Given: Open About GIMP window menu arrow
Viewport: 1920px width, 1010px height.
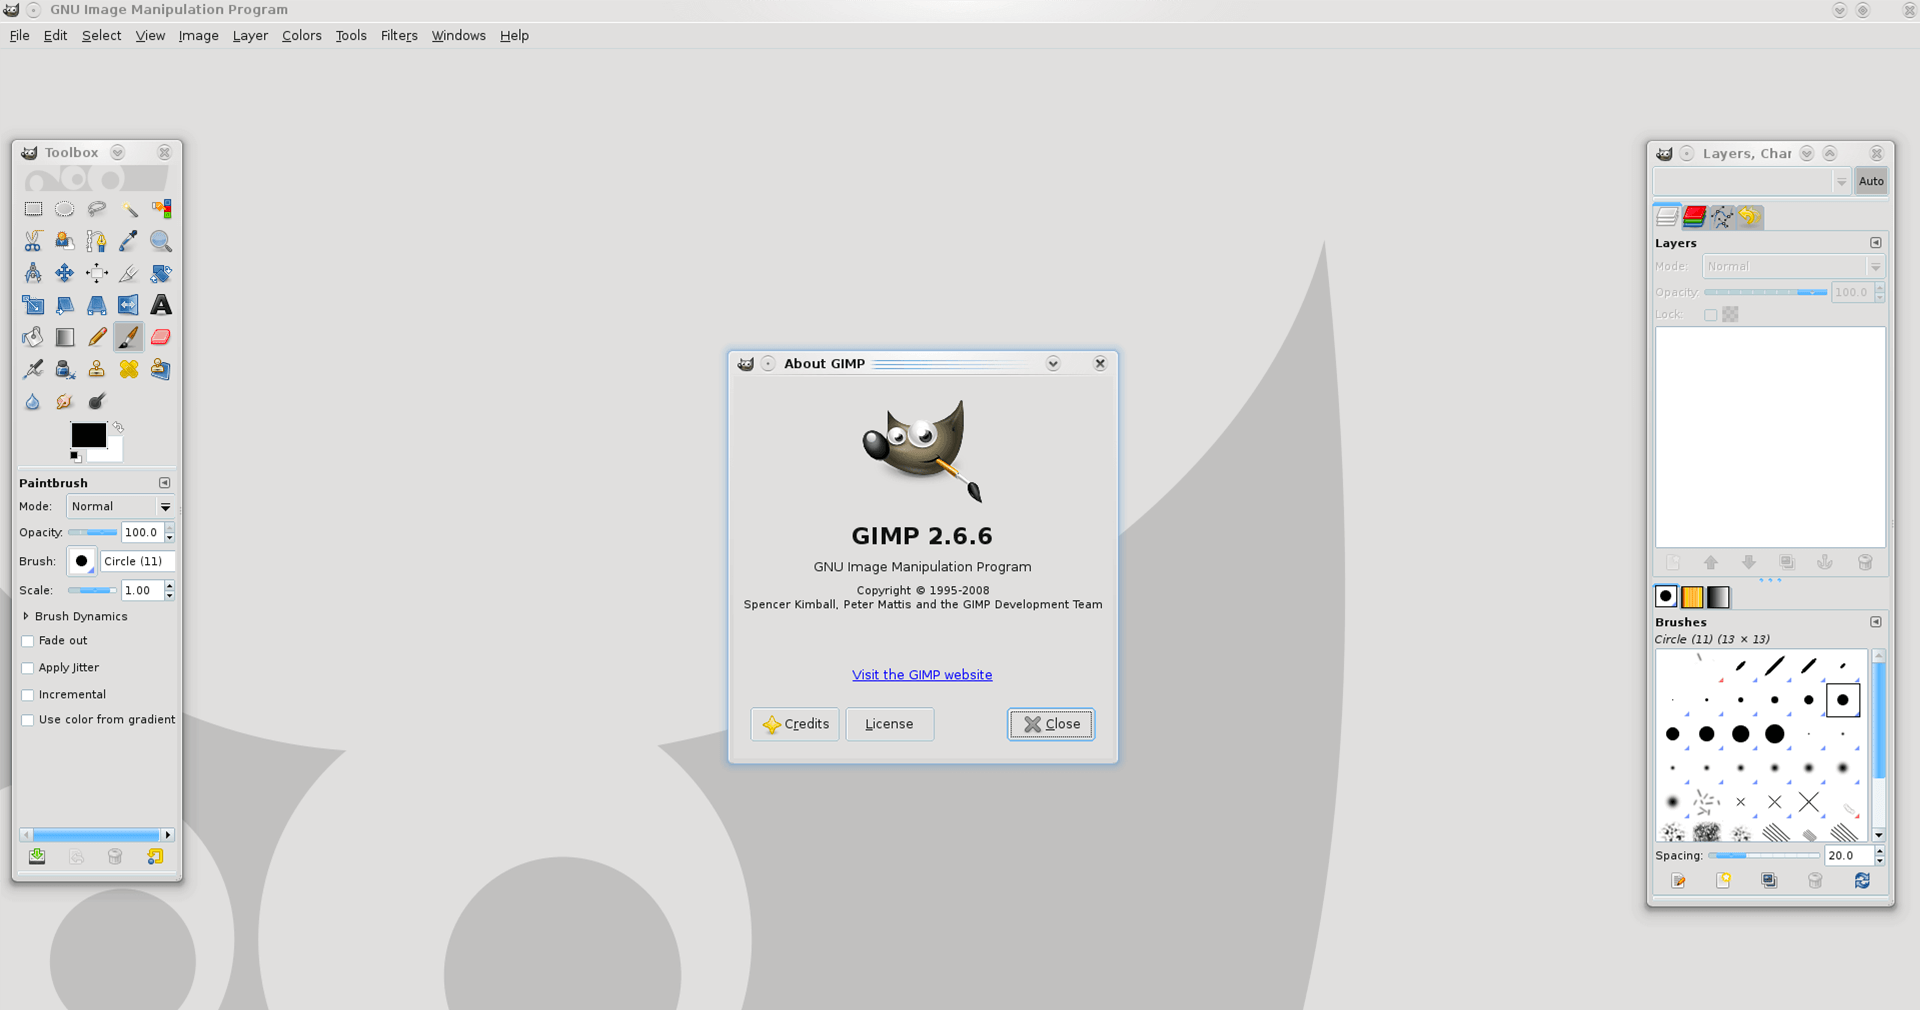Looking at the screenshot, I should 1053,364.
